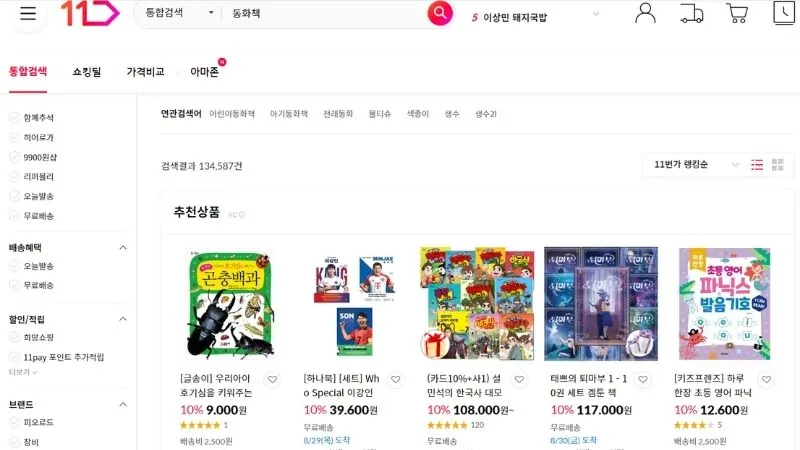Check the 9900원샵 filter
Screen dimensions: 800x450
(33, 157)
